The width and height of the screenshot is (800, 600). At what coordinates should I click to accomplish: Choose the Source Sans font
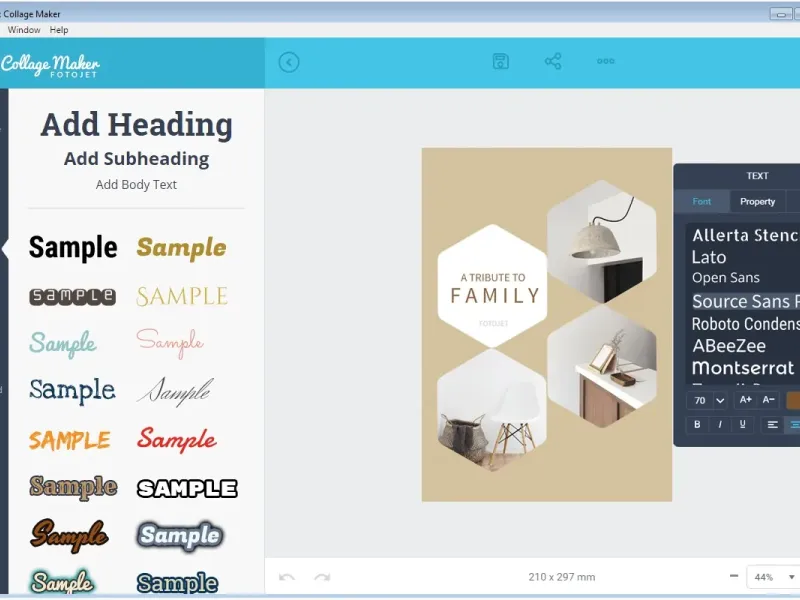click(745, 301)
